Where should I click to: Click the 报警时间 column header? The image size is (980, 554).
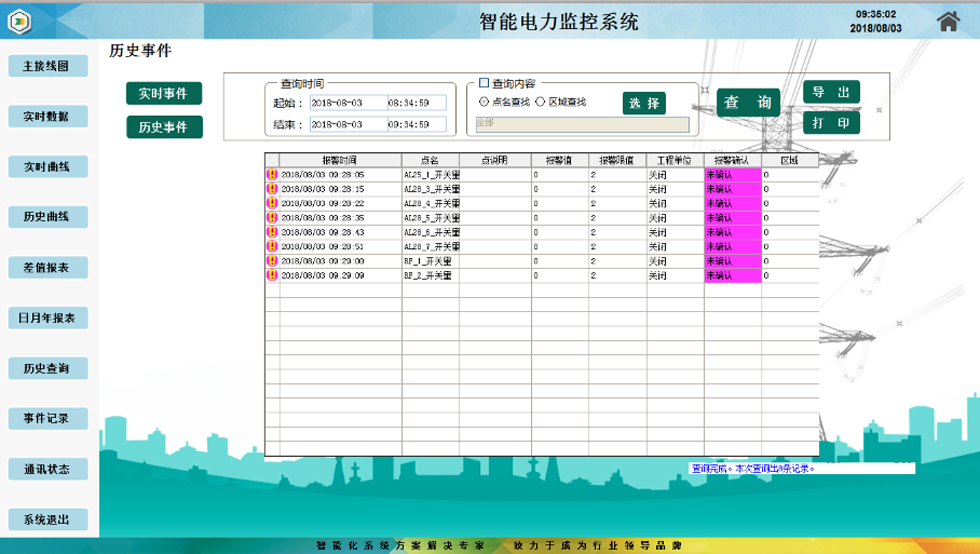340,159
